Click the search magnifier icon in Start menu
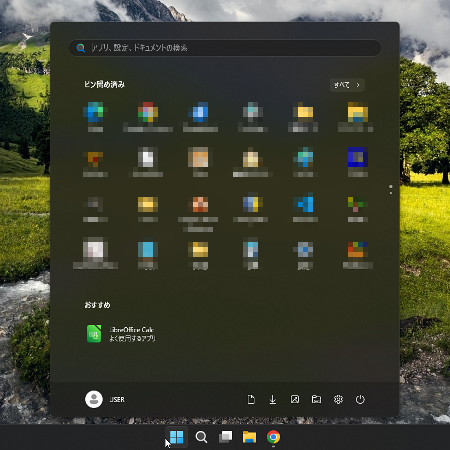 coord(80,48)
